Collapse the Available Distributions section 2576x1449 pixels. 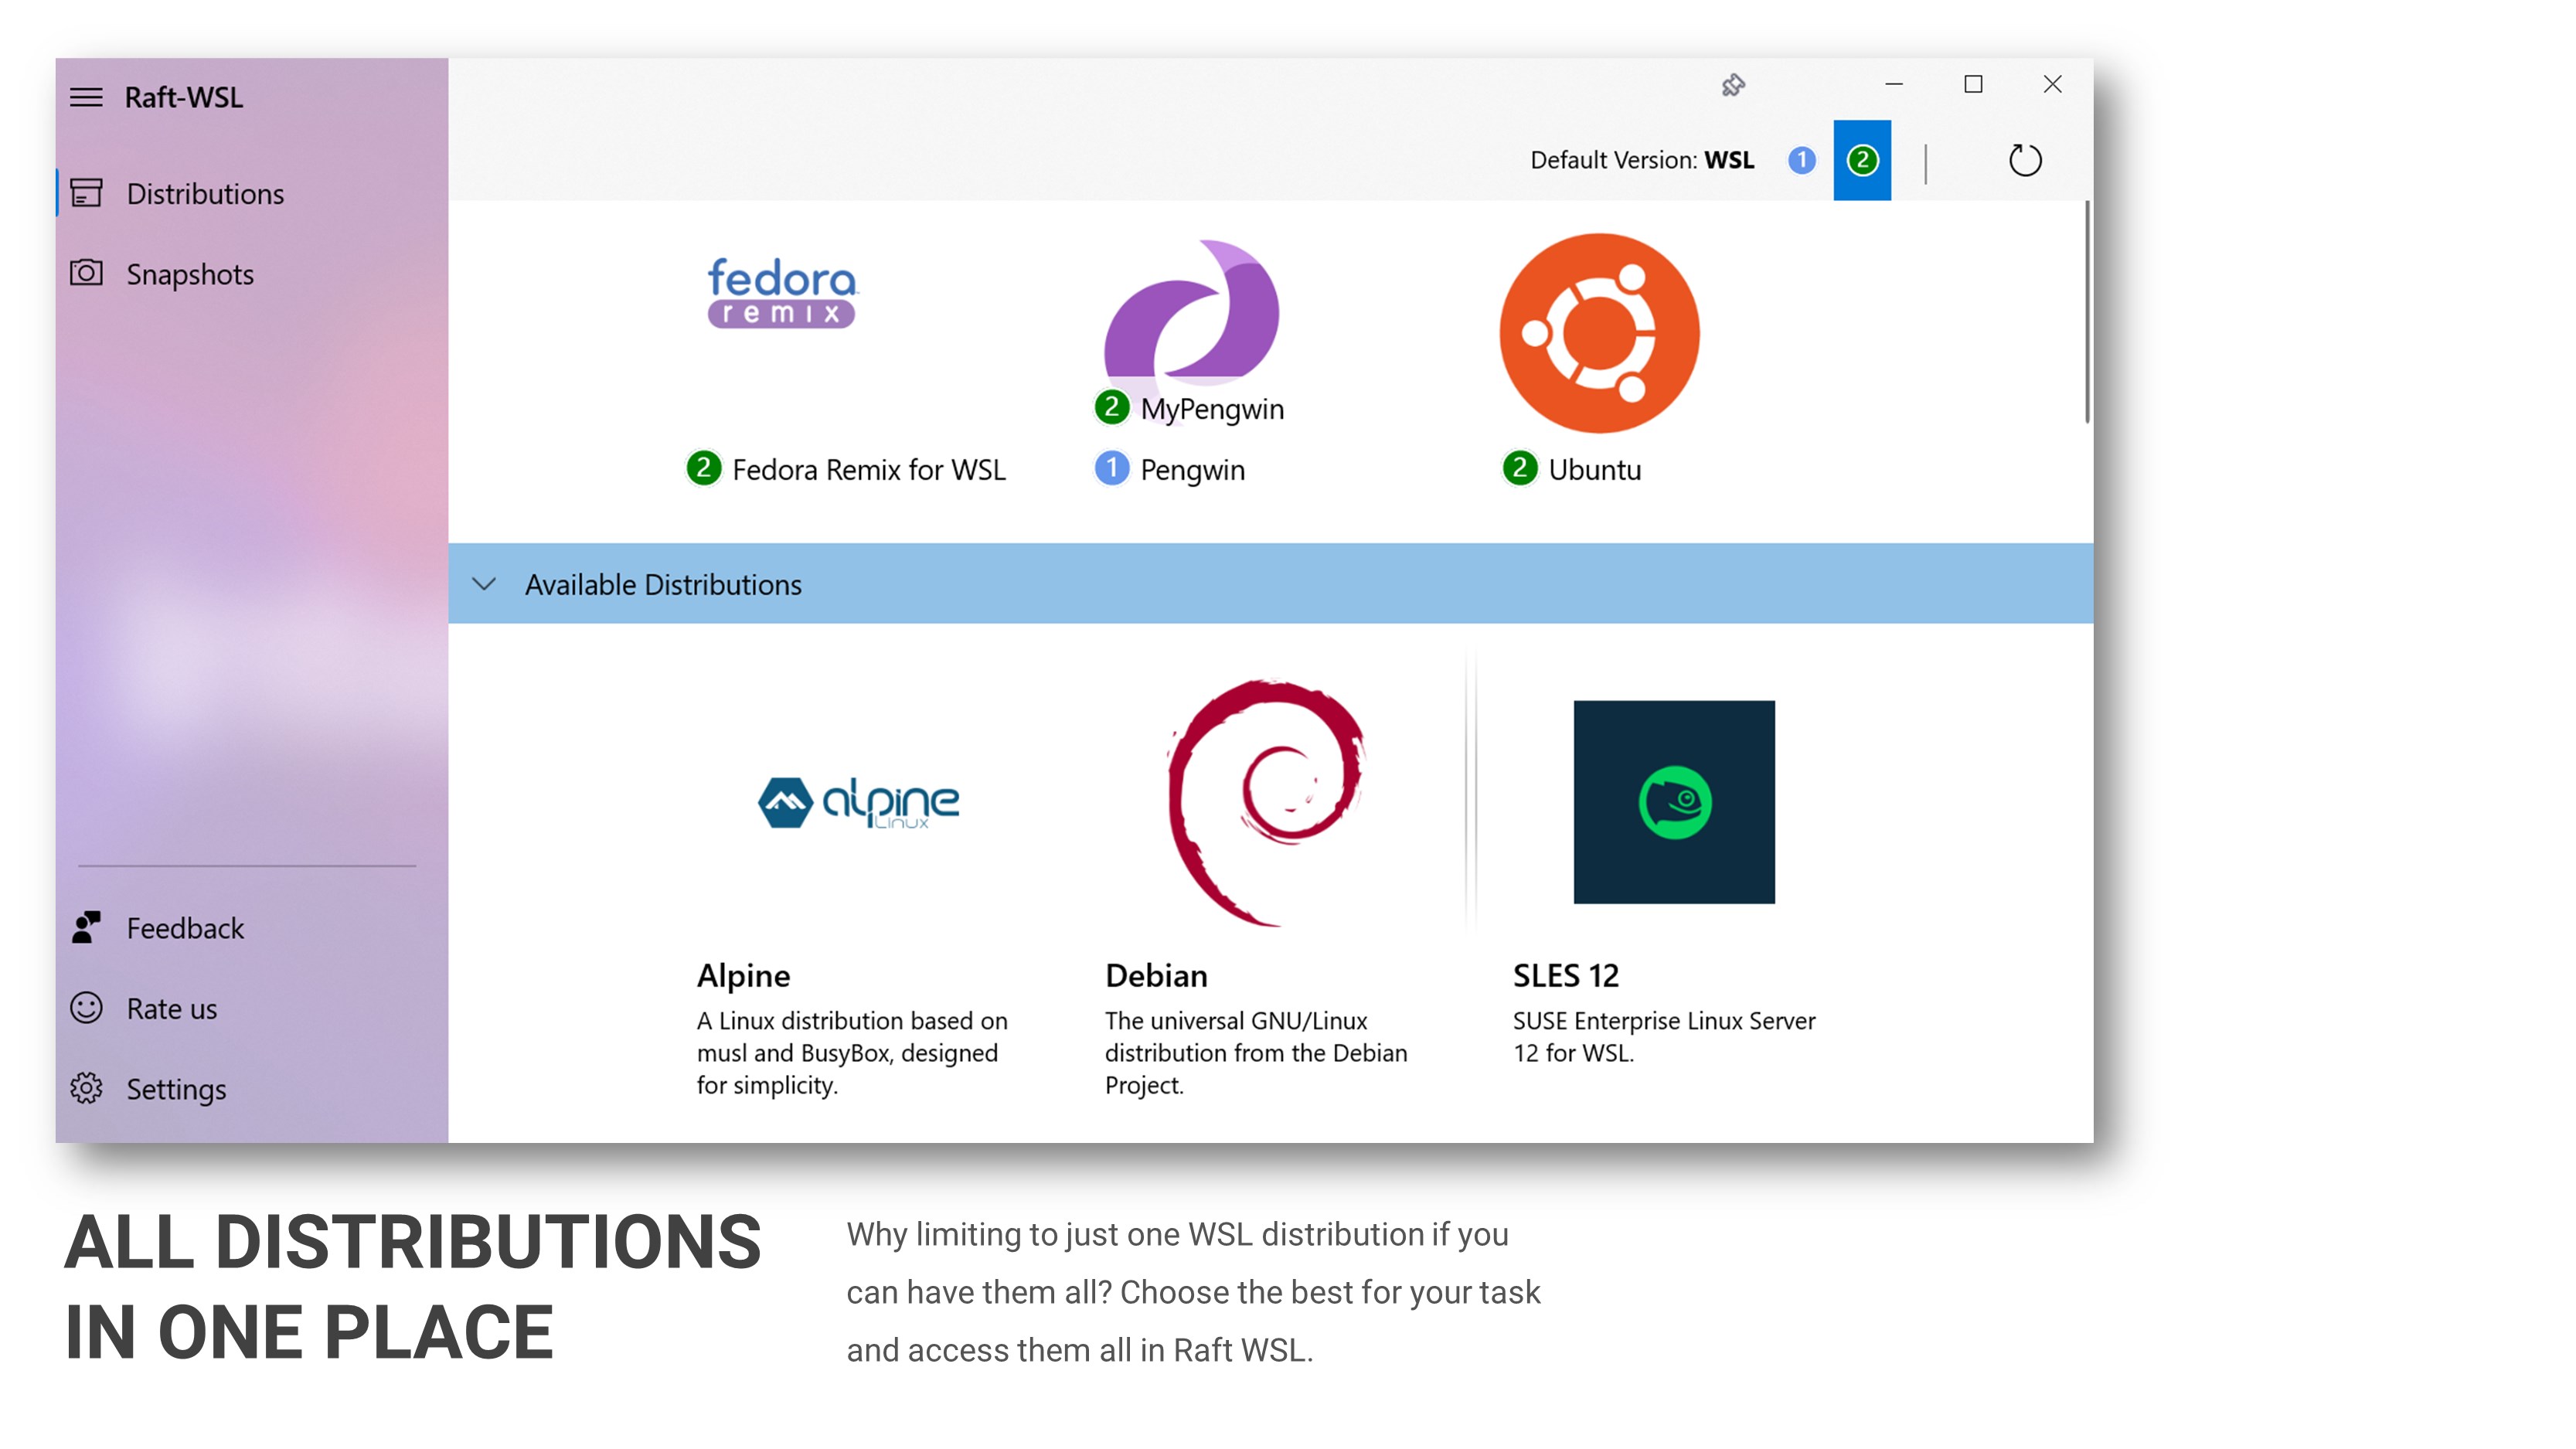pyautogui.click(x=484, y=584)
